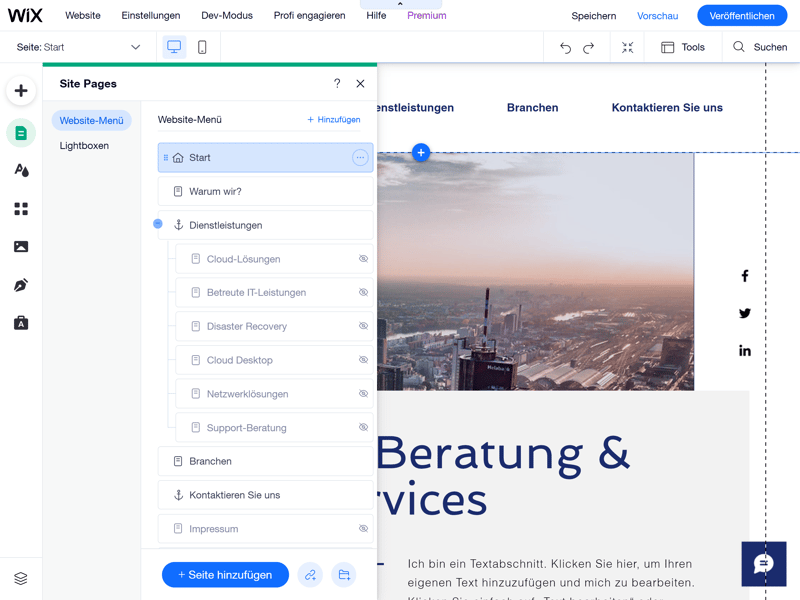The height and width of the screenshot is (600, 800).
Task: Open the Tools panel
Action: (683, 47)
